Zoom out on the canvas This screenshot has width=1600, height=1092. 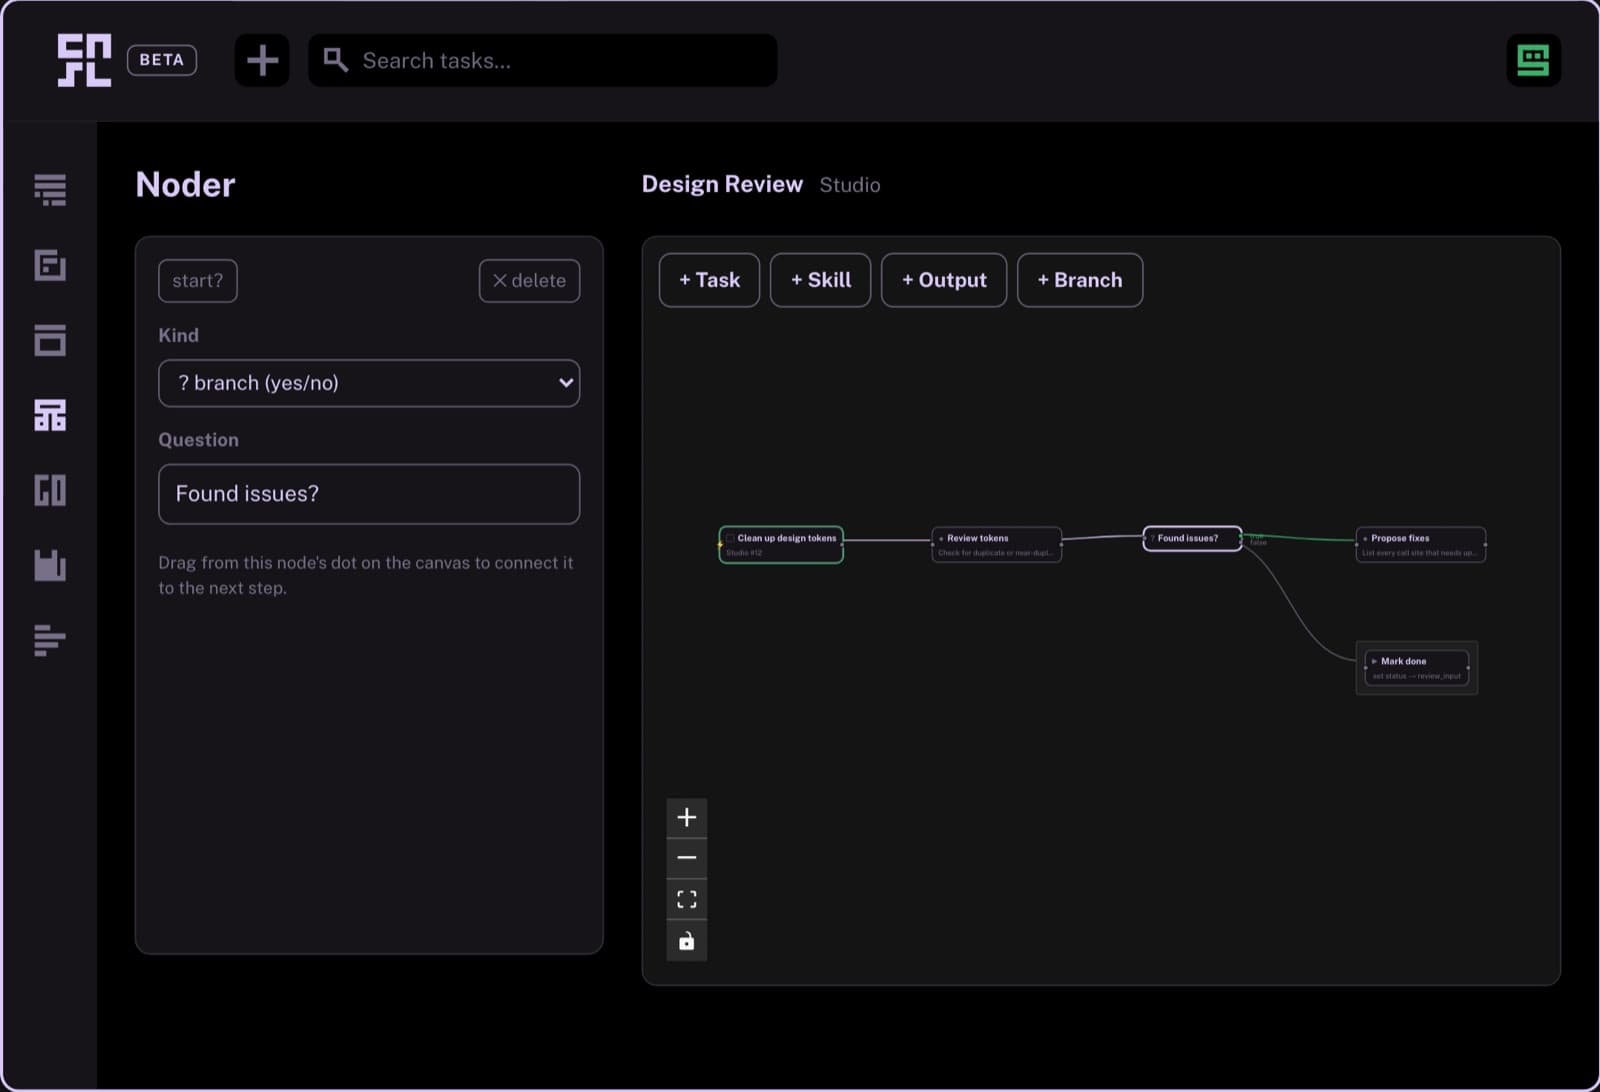click(x=687, y=858)
